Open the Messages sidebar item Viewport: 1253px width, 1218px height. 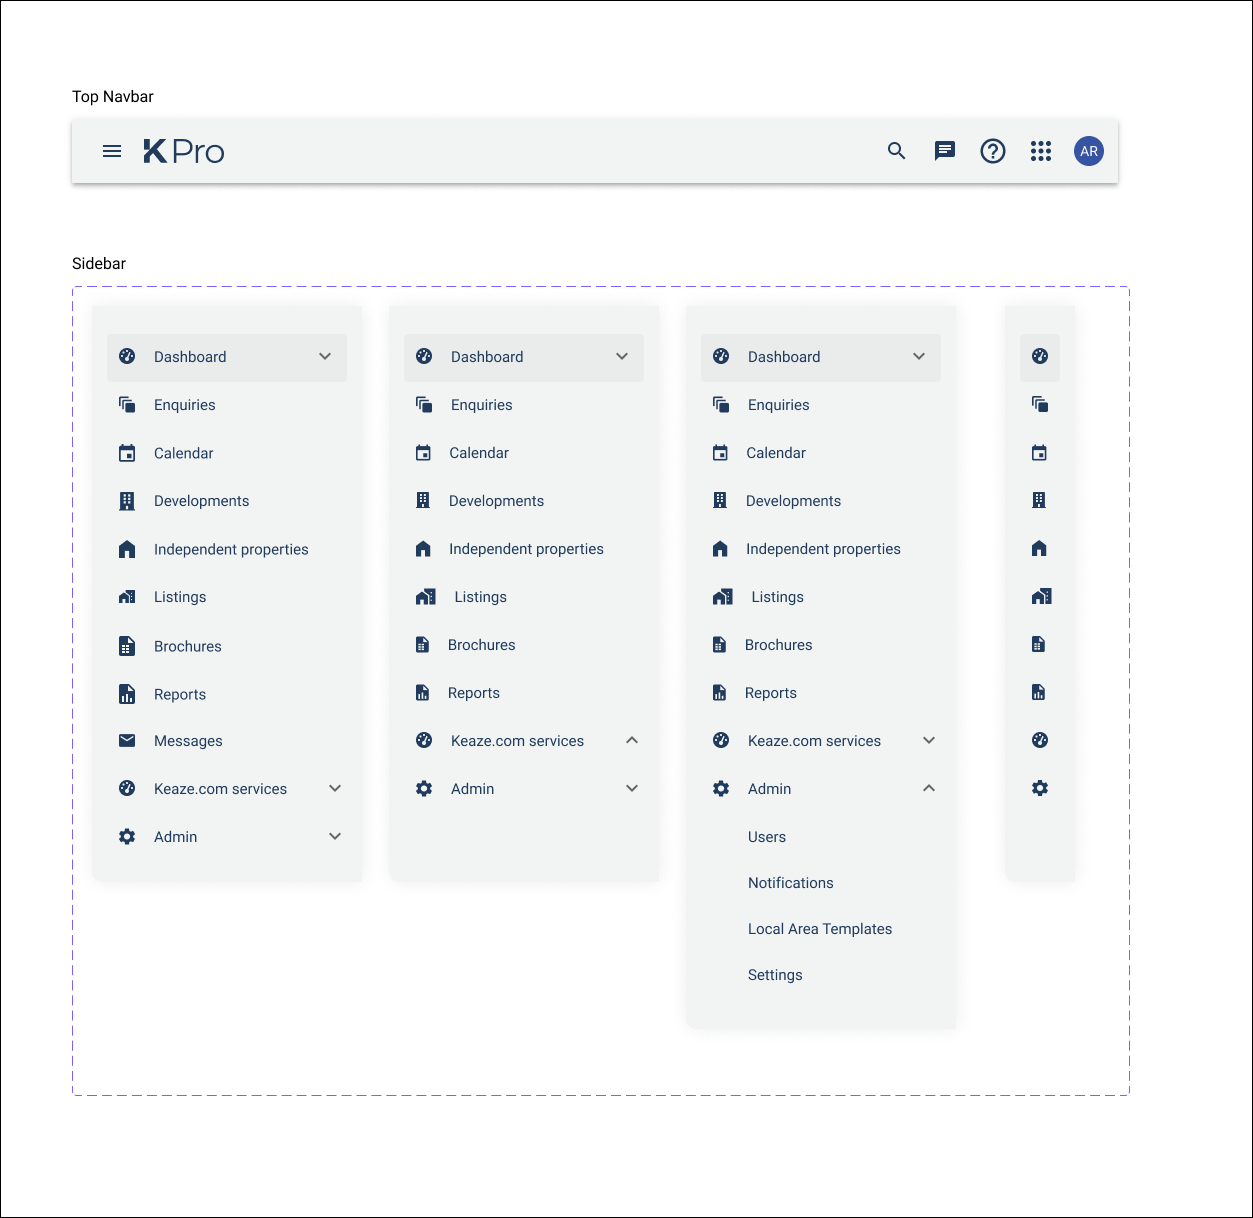(188, 741)
